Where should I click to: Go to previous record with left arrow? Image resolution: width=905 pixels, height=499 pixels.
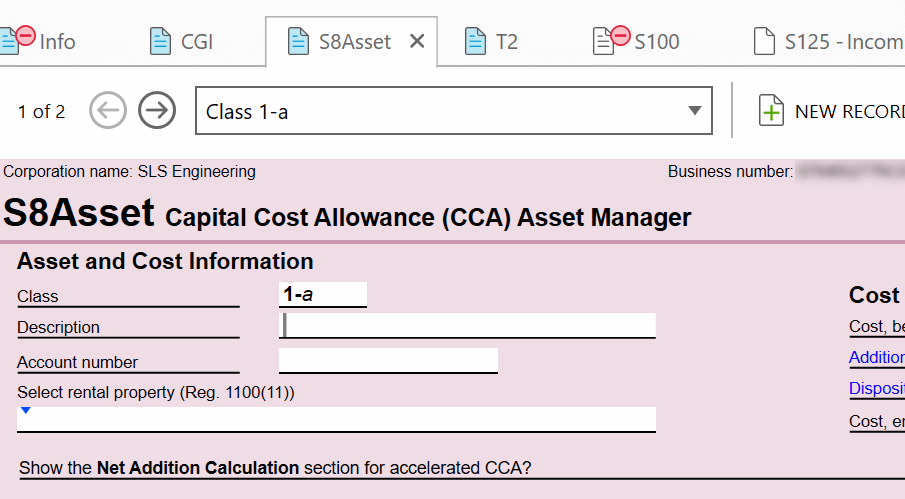(x=108, y=110)
